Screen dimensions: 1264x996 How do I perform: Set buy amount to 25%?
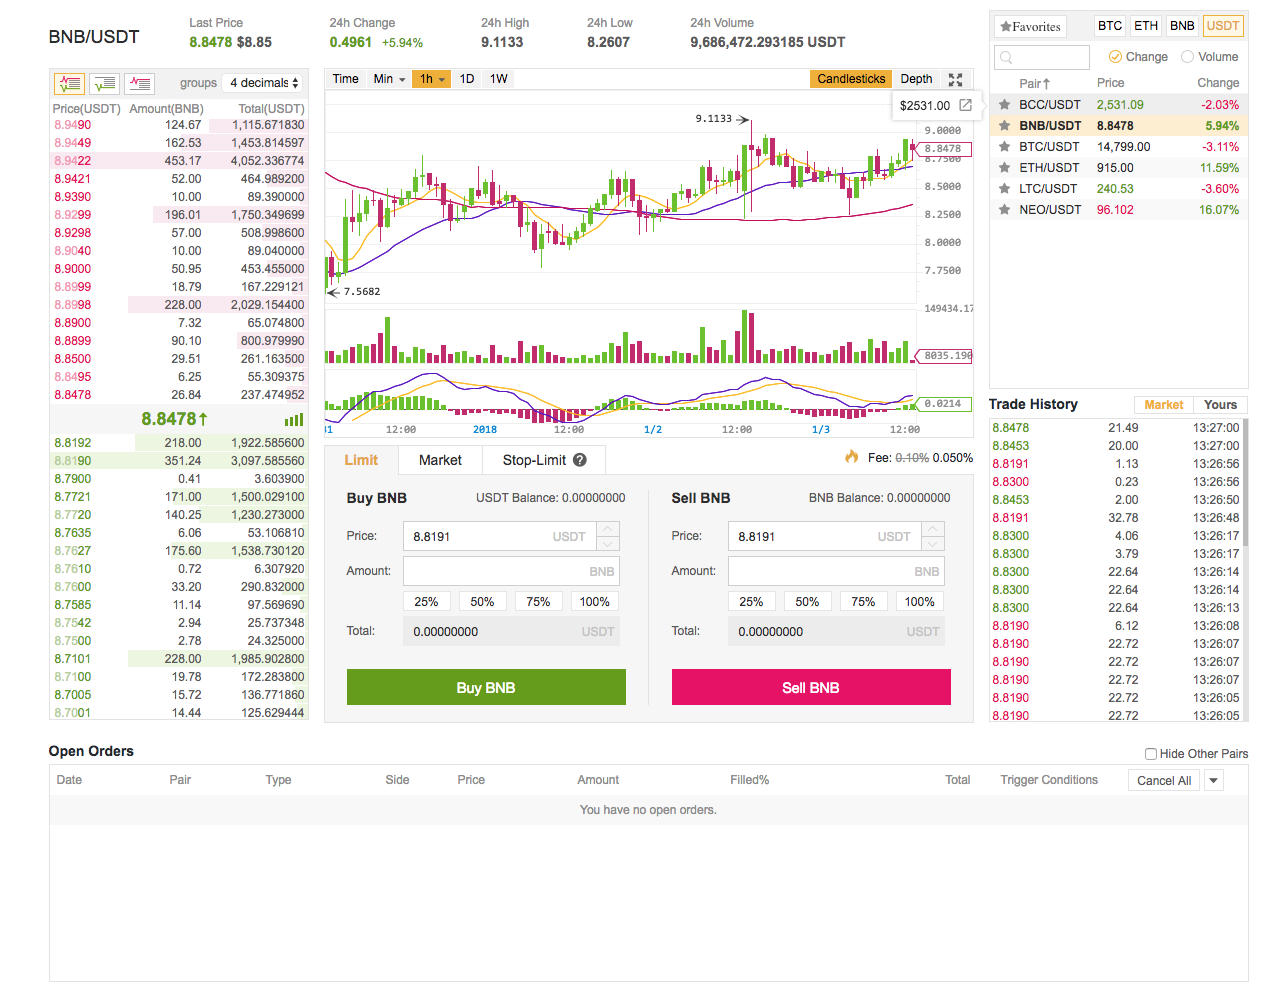[426, 602]
